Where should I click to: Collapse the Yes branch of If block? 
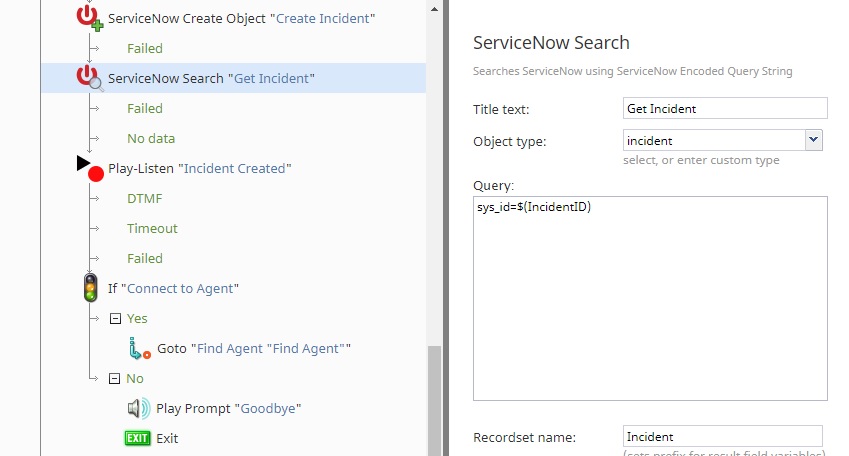click(115, 318)
